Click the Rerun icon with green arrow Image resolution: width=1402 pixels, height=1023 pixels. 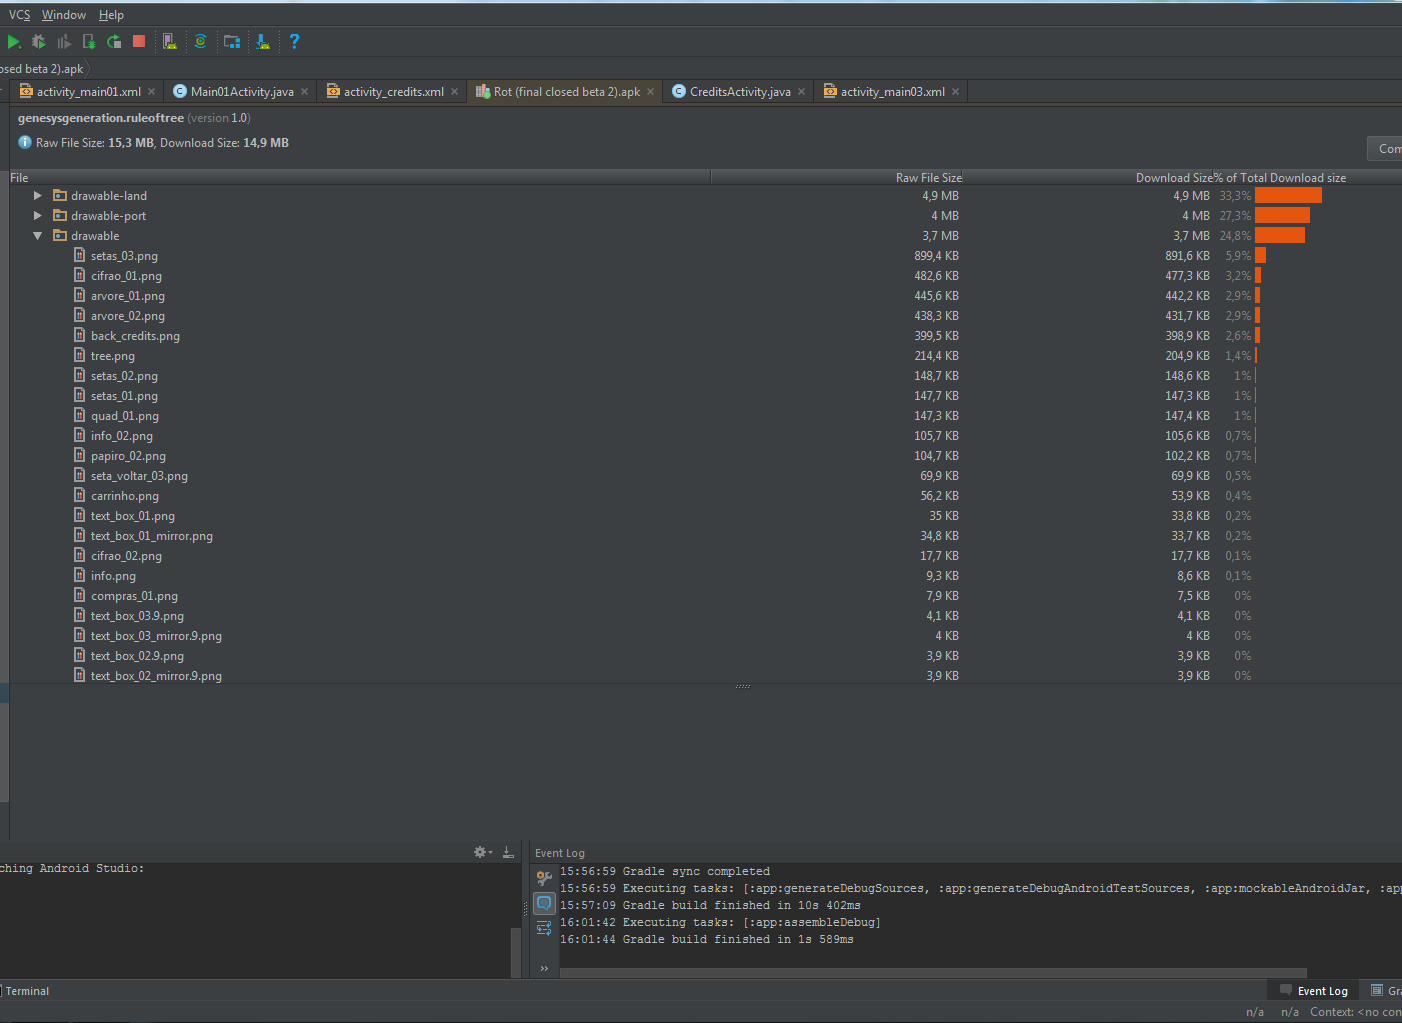(x=114, y=41)
